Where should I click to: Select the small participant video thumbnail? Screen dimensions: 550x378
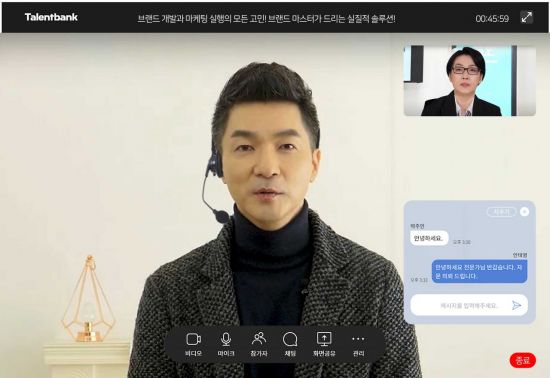(470, 81)
